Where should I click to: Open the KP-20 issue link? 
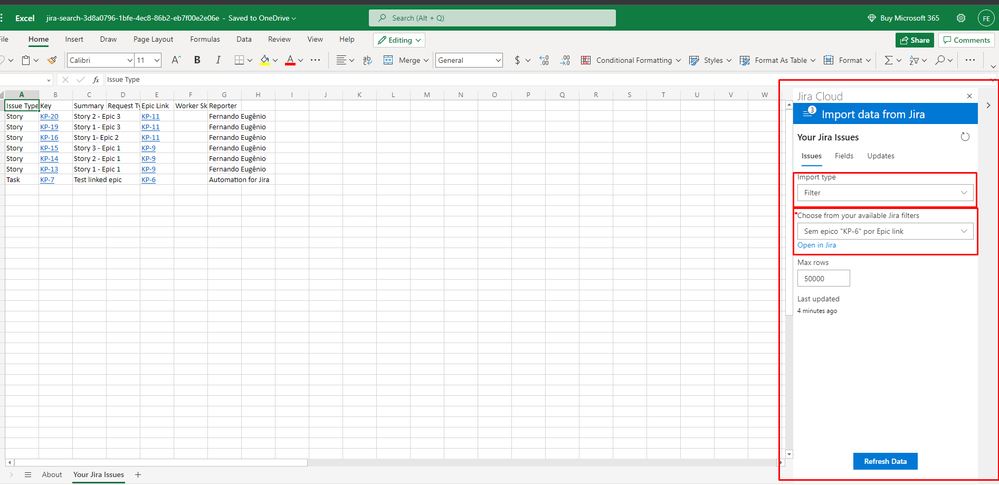pyautogui.click(x=49, y=117)
